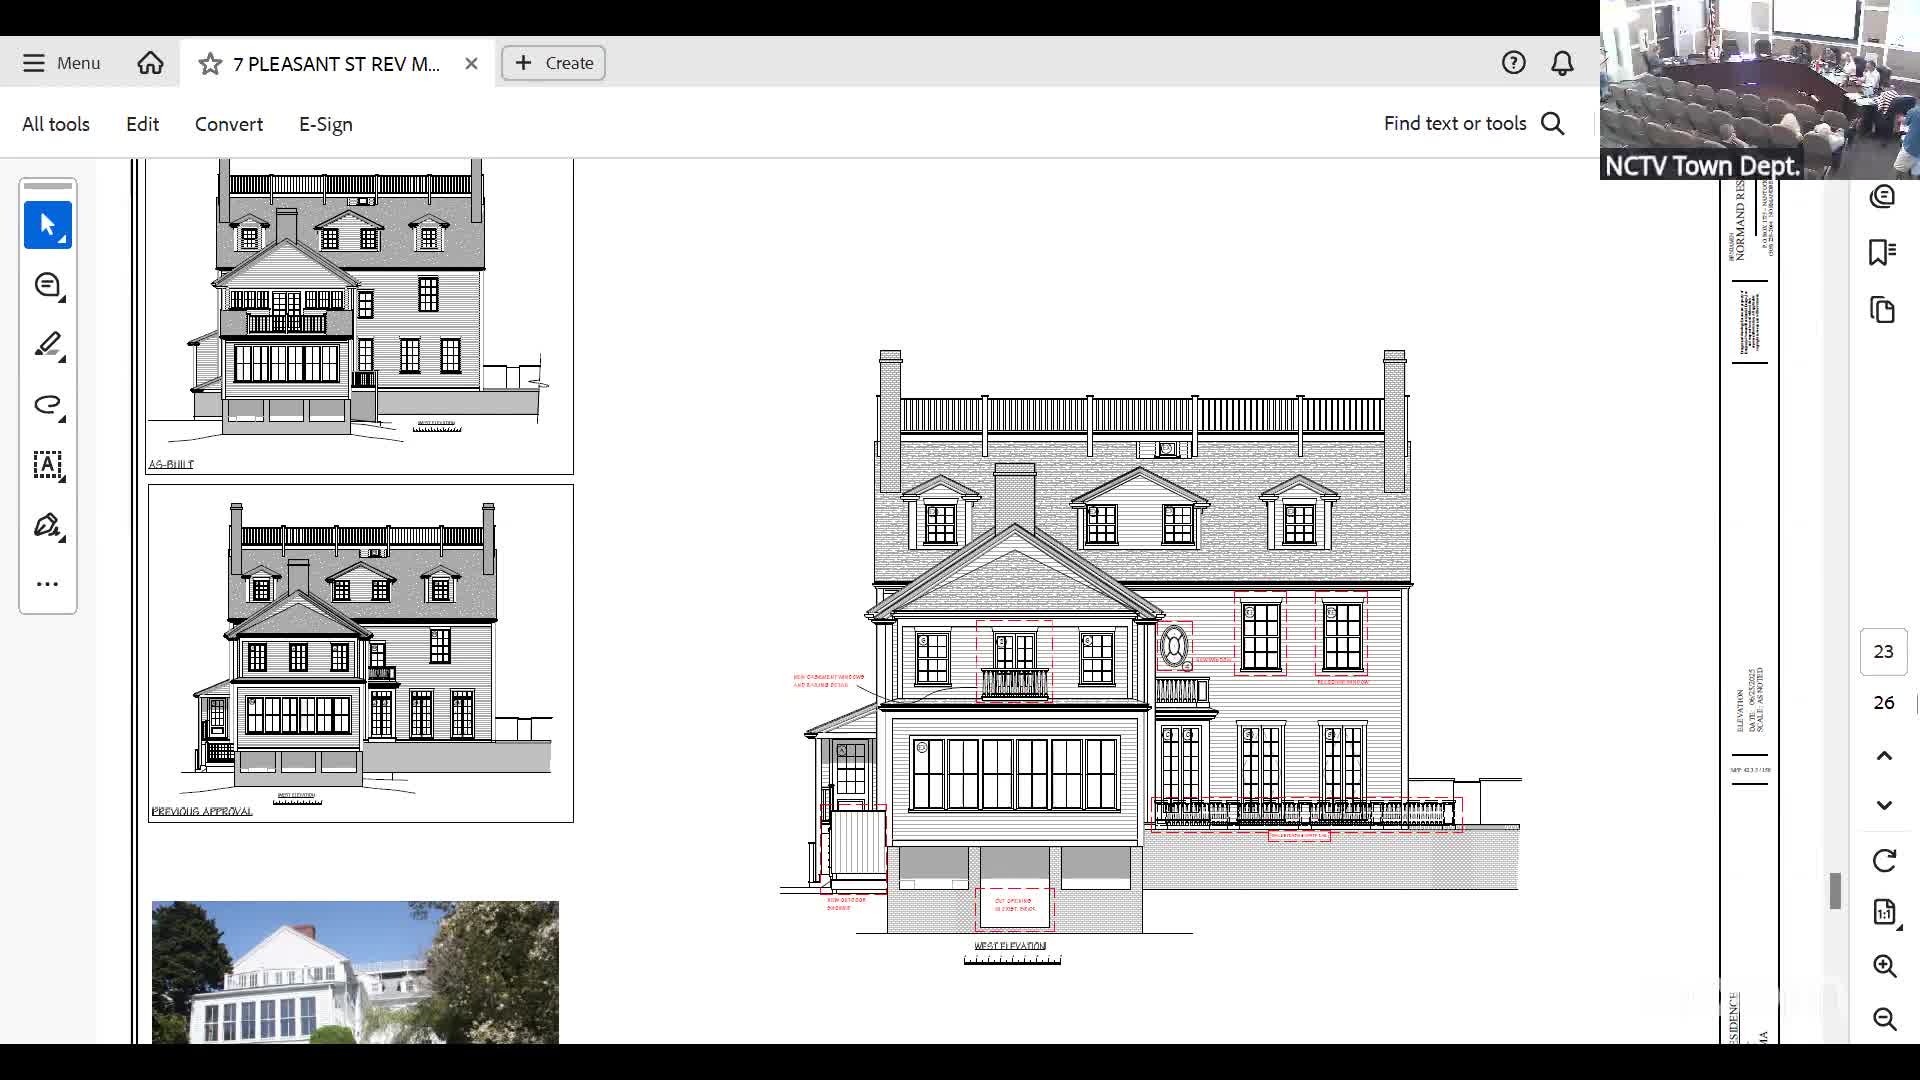1920x1080 pixels.
Task: Choose the Draw freehand lasso tool
Action: pyautogui.click(x=48, y=405)
